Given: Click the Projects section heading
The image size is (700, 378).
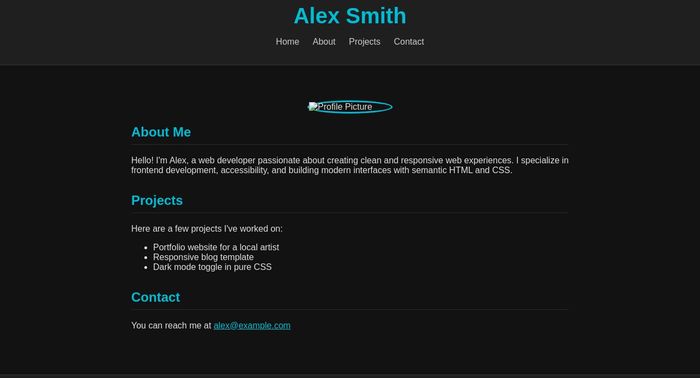Looking at the screenshot, I should click(x=157, y=200).
